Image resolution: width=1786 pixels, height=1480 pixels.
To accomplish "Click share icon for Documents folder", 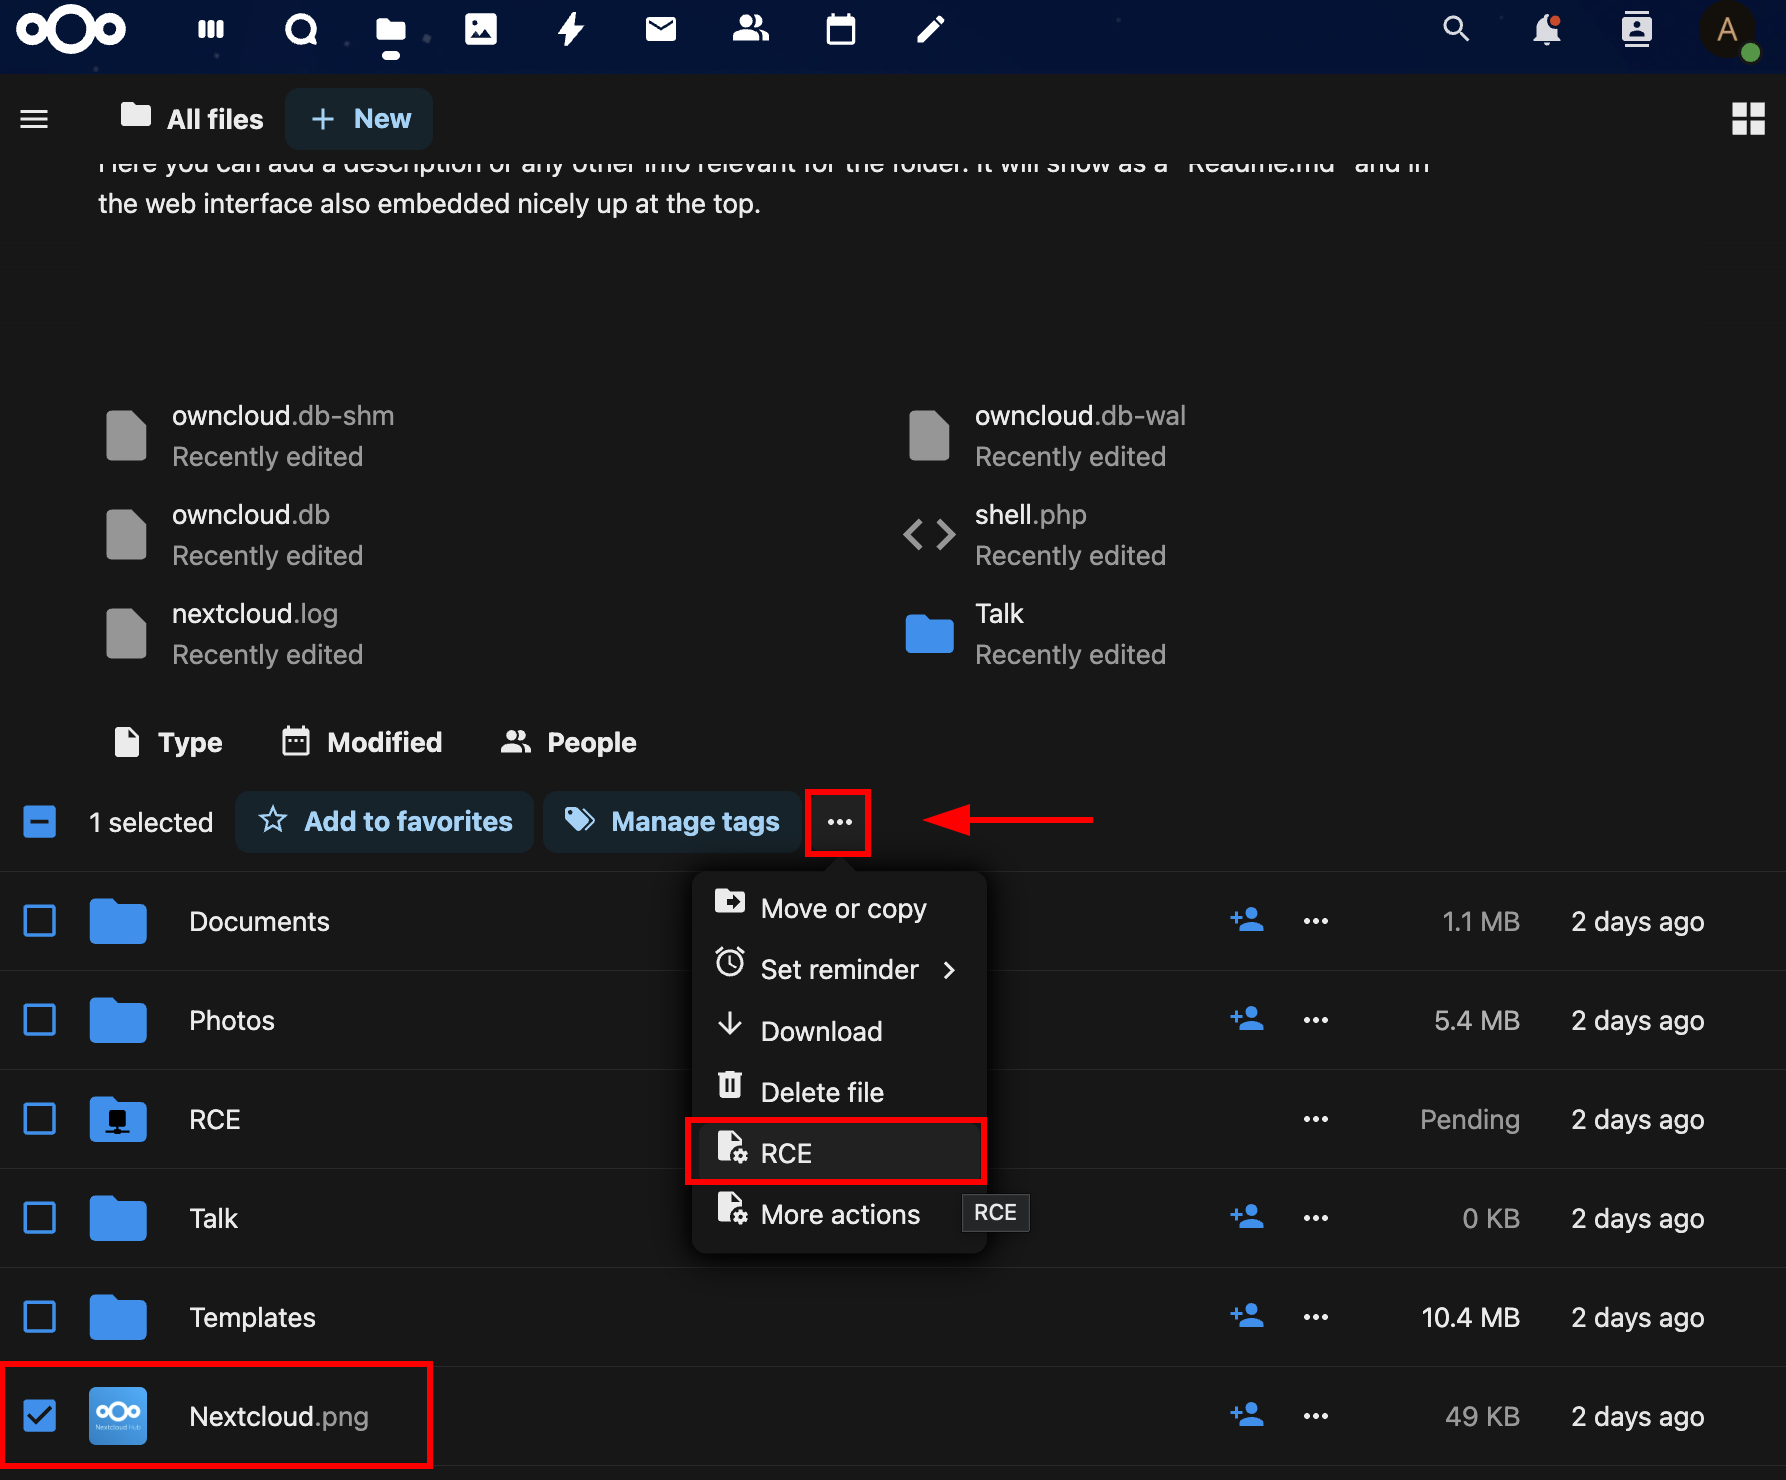I will [1247, 920].
